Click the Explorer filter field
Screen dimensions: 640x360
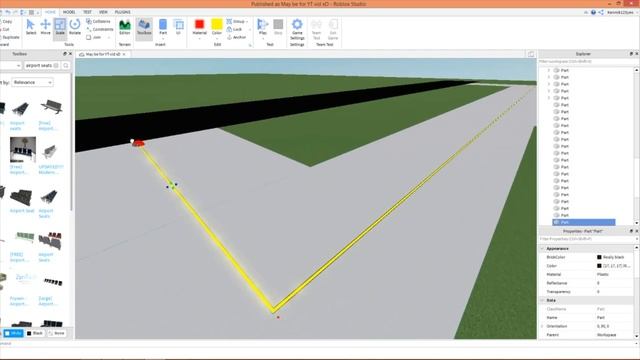tap(586, 62)
